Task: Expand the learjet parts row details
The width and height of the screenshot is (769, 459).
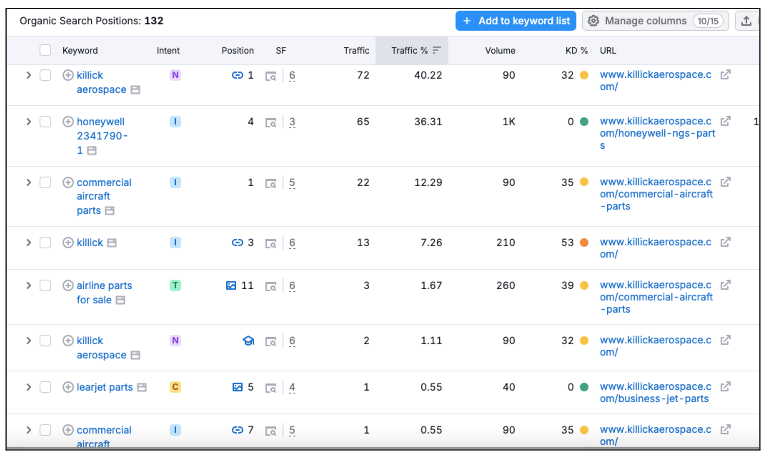Action: 28,388
